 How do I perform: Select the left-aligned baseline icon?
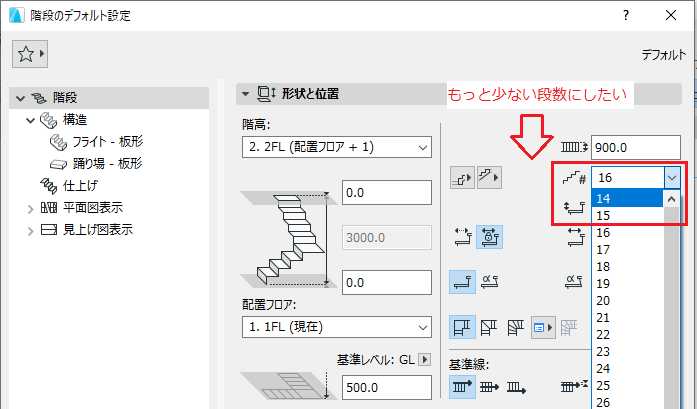[x=462, y=387]
